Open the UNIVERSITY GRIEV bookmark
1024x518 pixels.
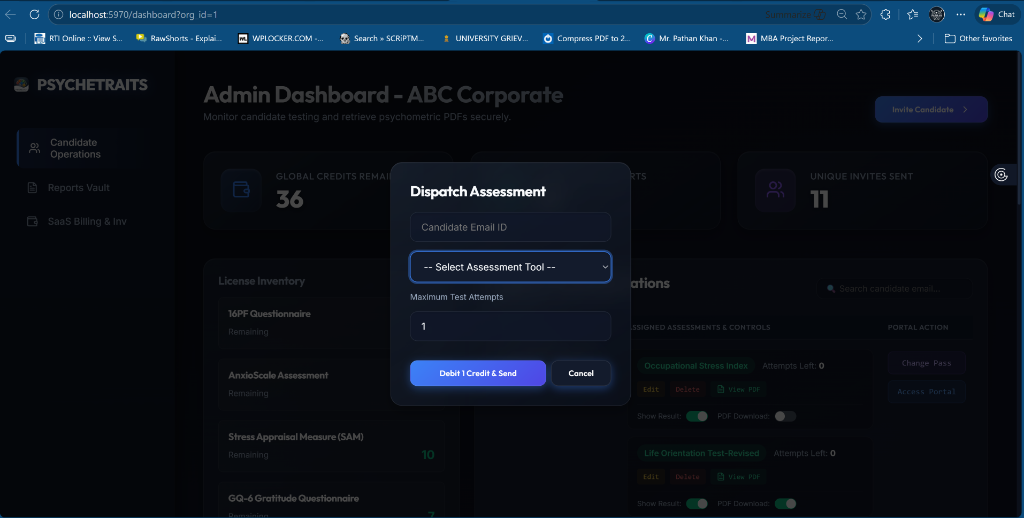point(485,39)
